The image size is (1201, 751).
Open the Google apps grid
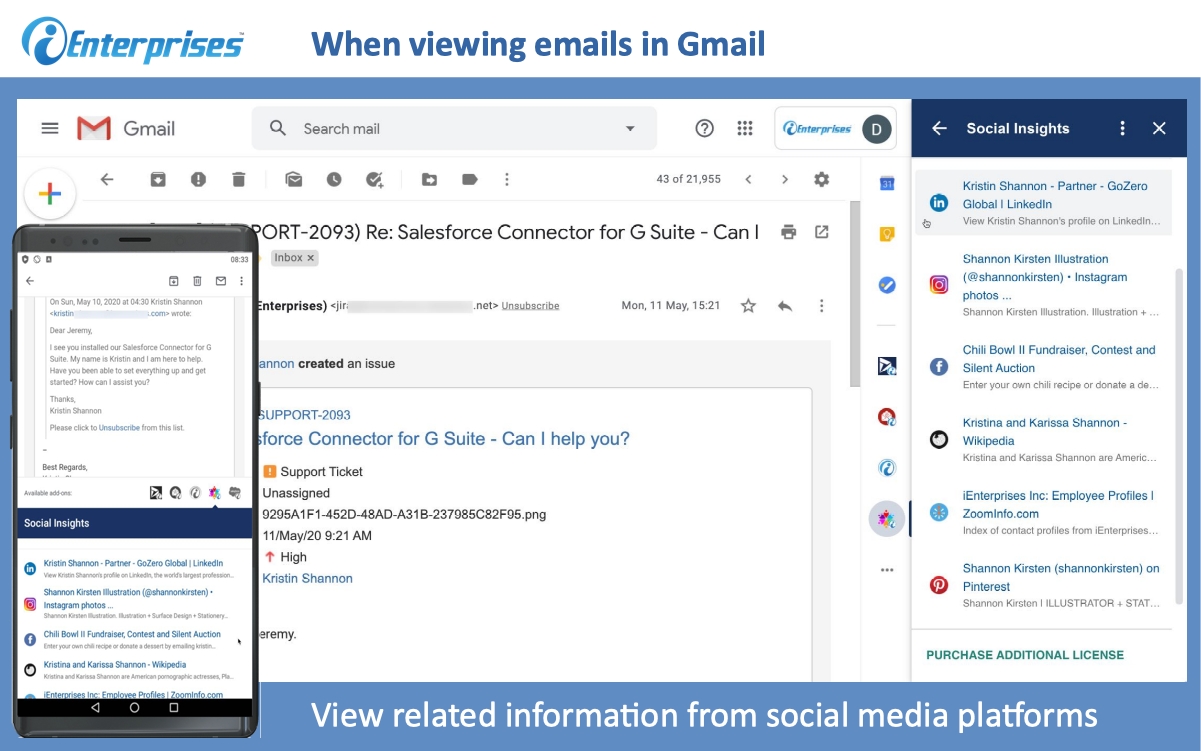tap(745, 128)
